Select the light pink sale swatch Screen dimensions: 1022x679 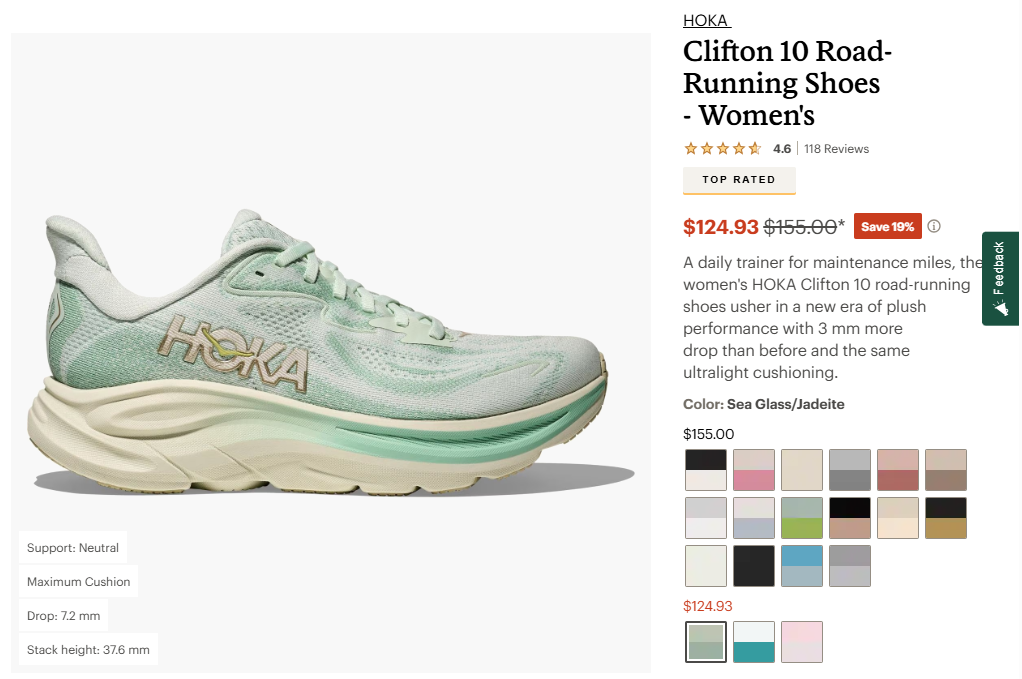[x=802, y=642]
